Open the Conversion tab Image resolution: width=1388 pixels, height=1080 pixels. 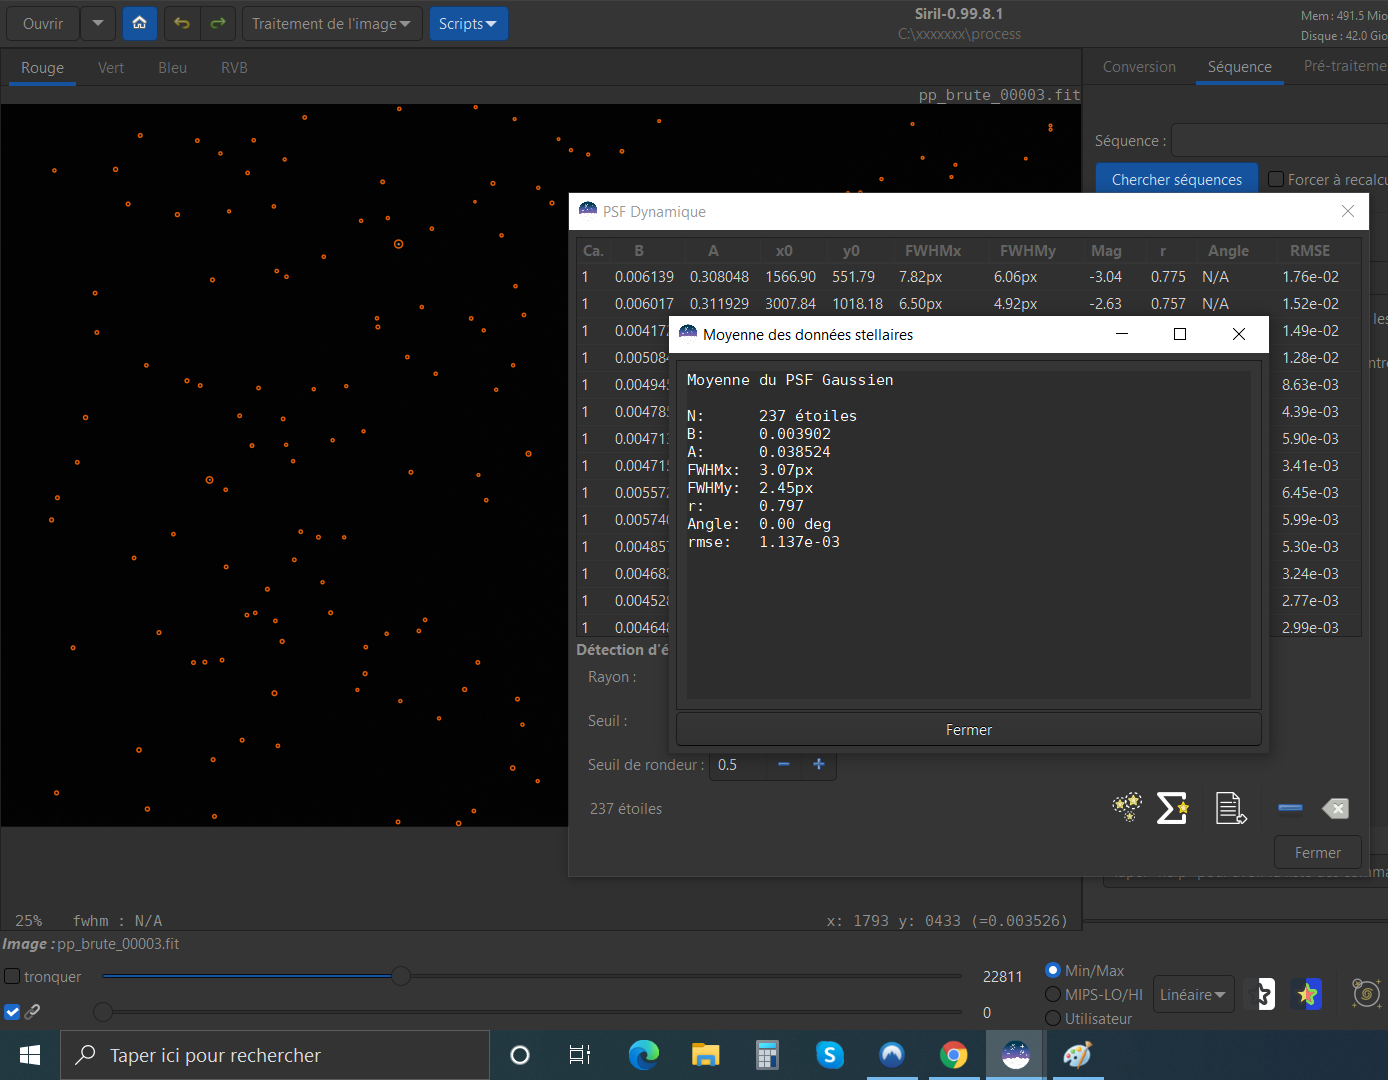(1139, 67)
